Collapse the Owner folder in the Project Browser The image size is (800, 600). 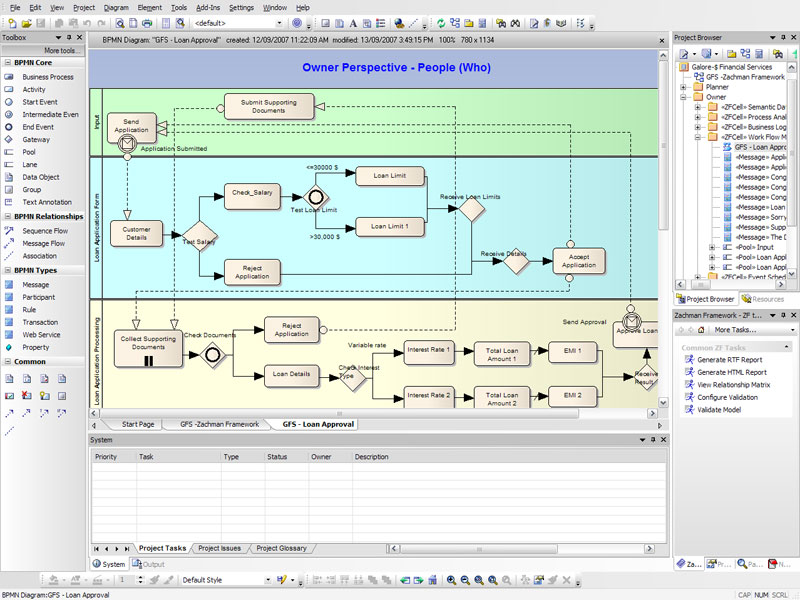tap(684, 97)
